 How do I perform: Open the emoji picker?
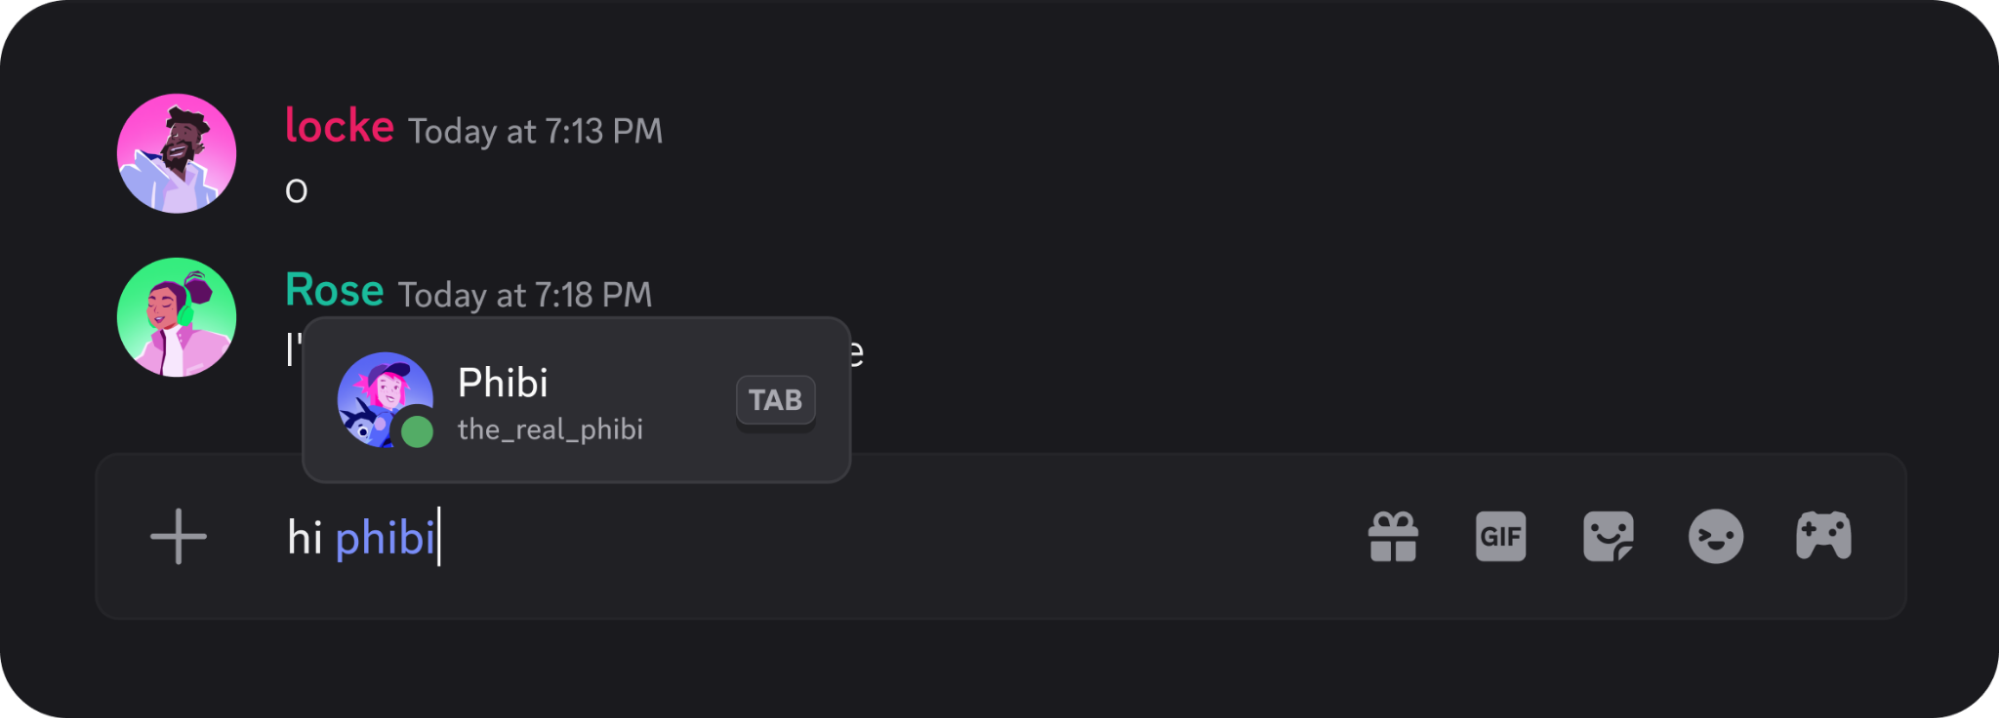[1716, 536]
